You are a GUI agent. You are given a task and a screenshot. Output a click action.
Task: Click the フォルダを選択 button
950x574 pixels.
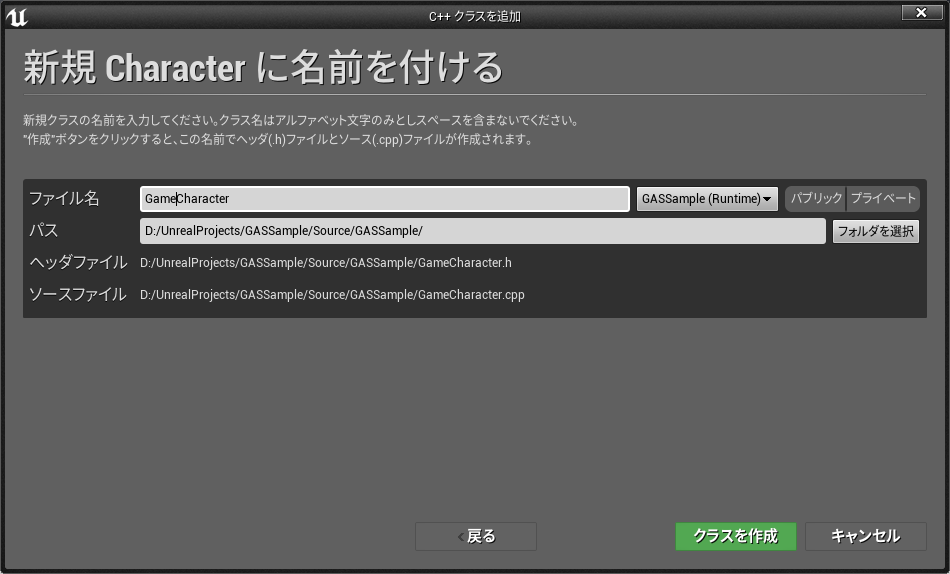click(875, 231)
